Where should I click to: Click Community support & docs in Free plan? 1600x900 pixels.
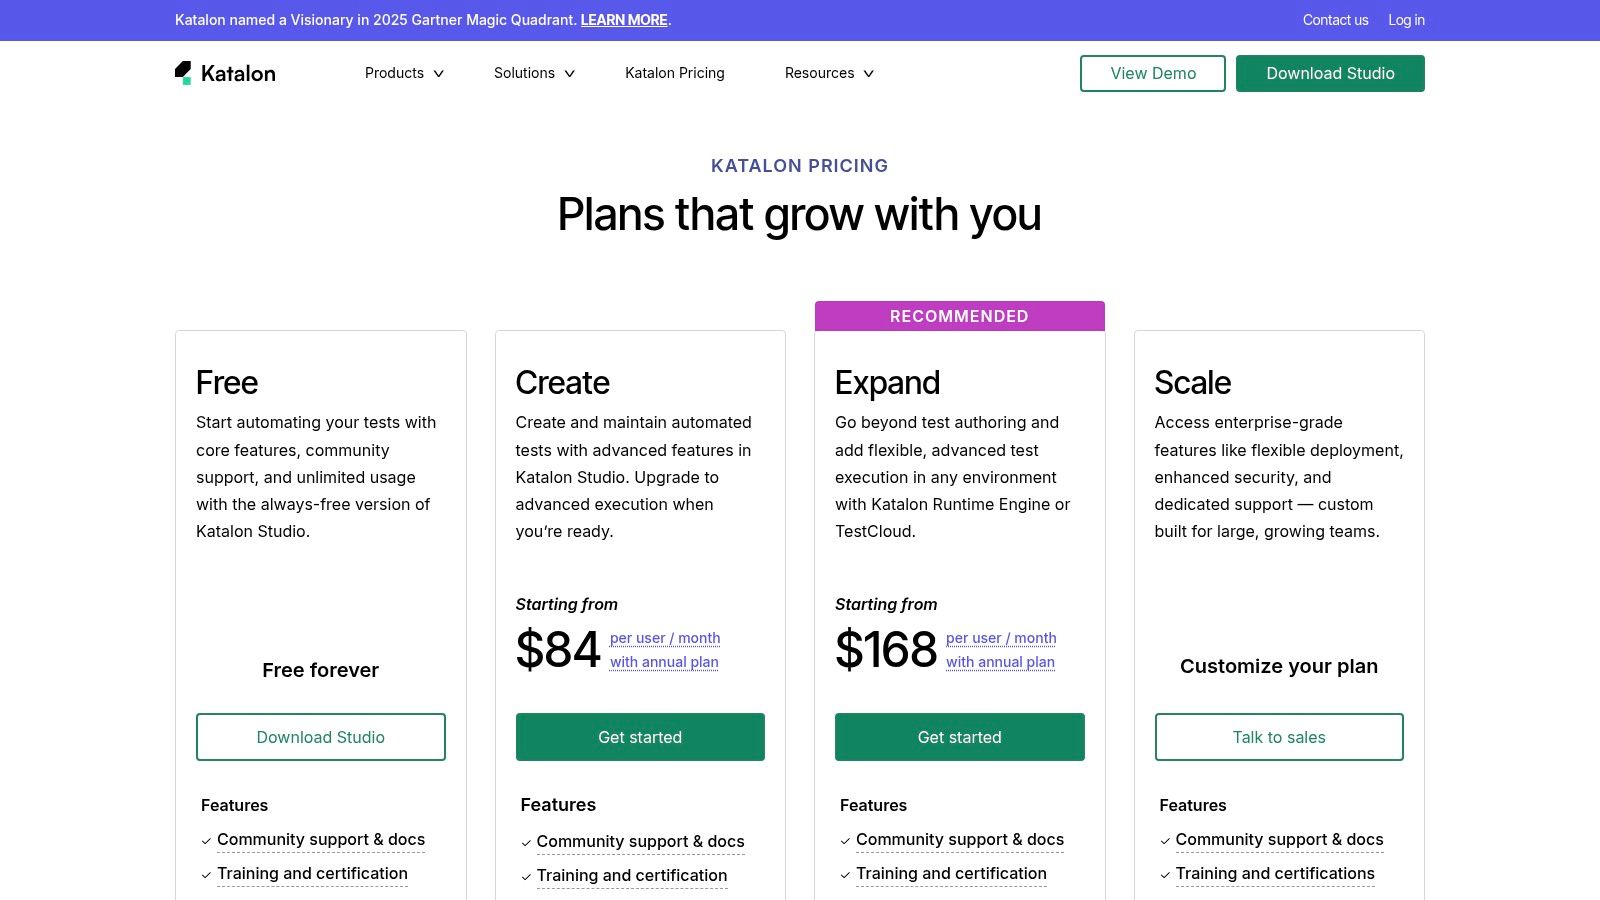click(320, 840)
